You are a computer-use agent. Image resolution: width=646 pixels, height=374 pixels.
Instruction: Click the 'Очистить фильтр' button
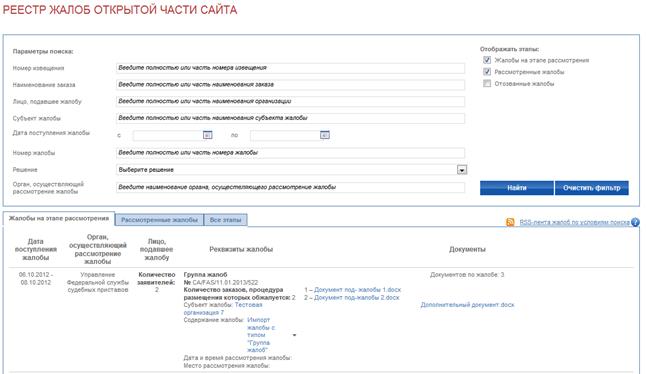click(x=592, y=188)
